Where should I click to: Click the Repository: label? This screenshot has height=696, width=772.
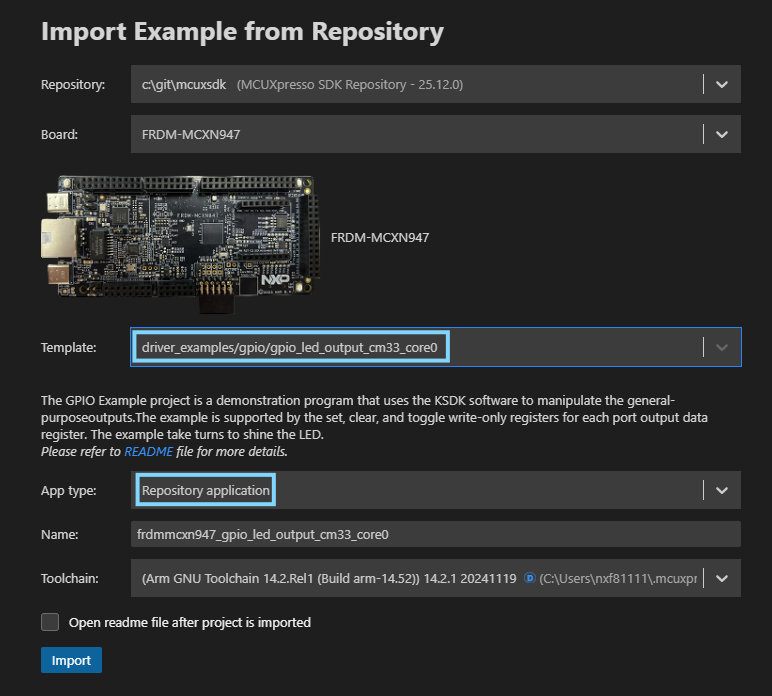pos(73,85)
